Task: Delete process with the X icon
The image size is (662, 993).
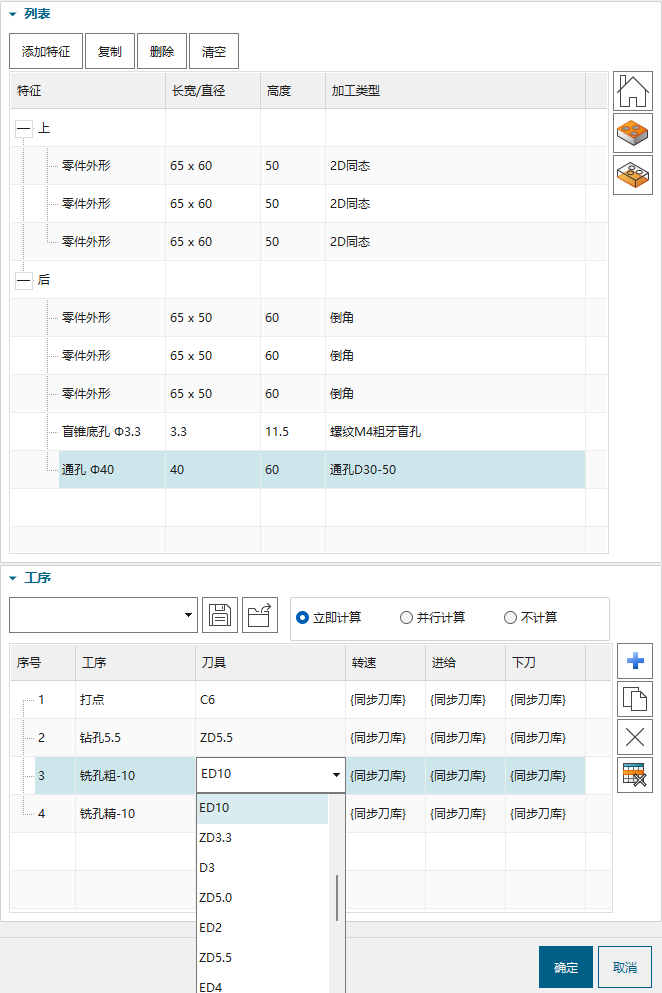Action: [x=635, y=737]
